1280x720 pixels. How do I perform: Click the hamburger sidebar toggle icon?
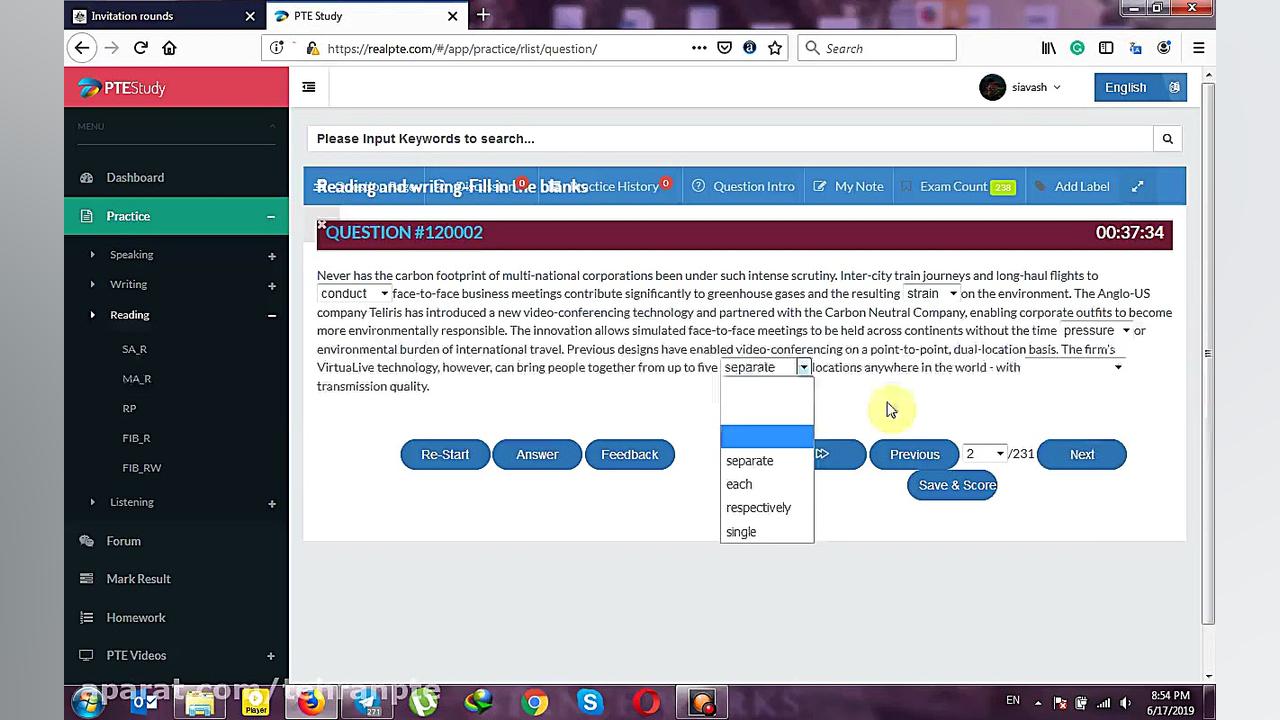click(x=309, y=87)
